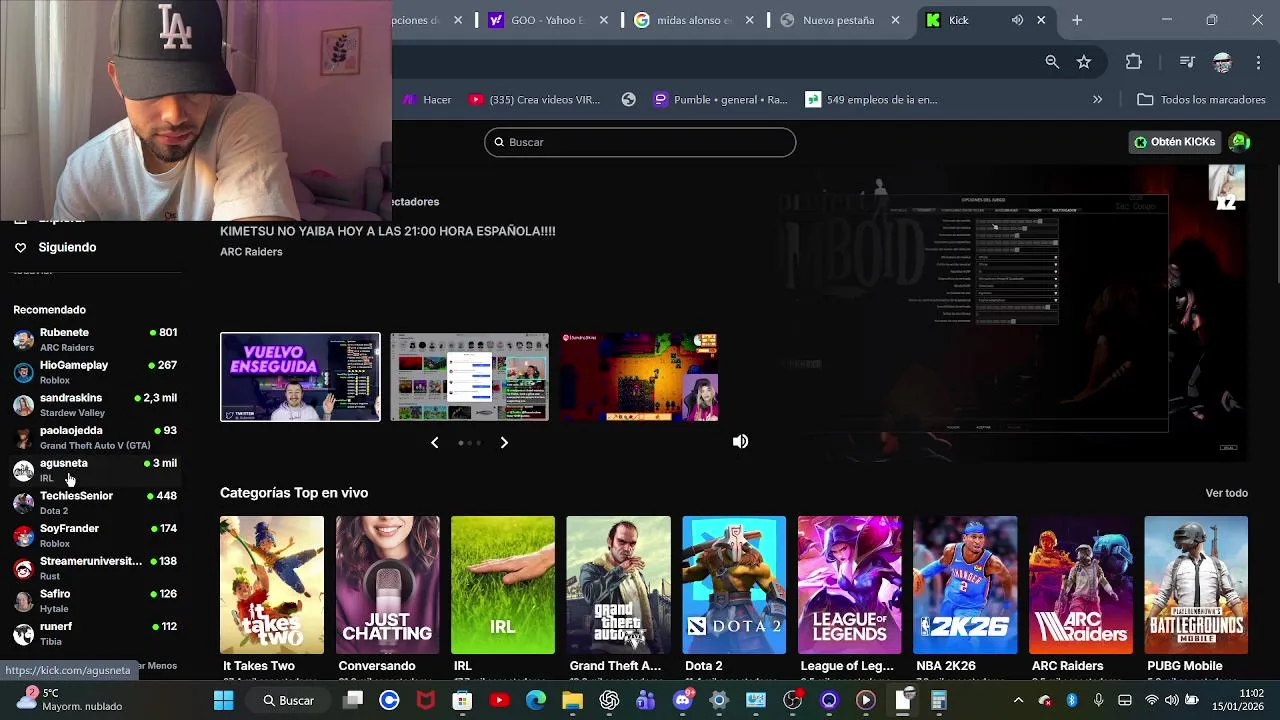The width and height of the screenshot is (1280, 720).
Task: Open Microsoft Store icon in the taskbar
Action: pos(462,701)
